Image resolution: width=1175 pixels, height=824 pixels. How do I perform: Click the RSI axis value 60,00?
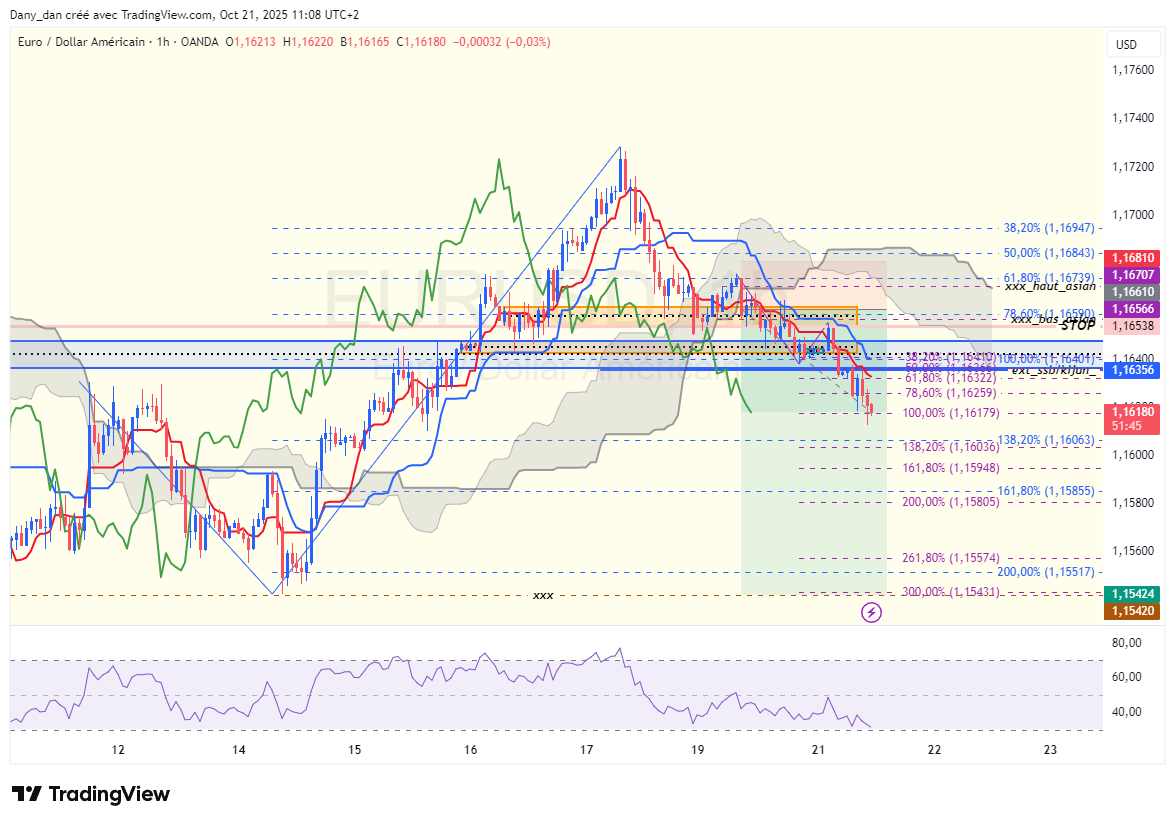click(1127, 677)
